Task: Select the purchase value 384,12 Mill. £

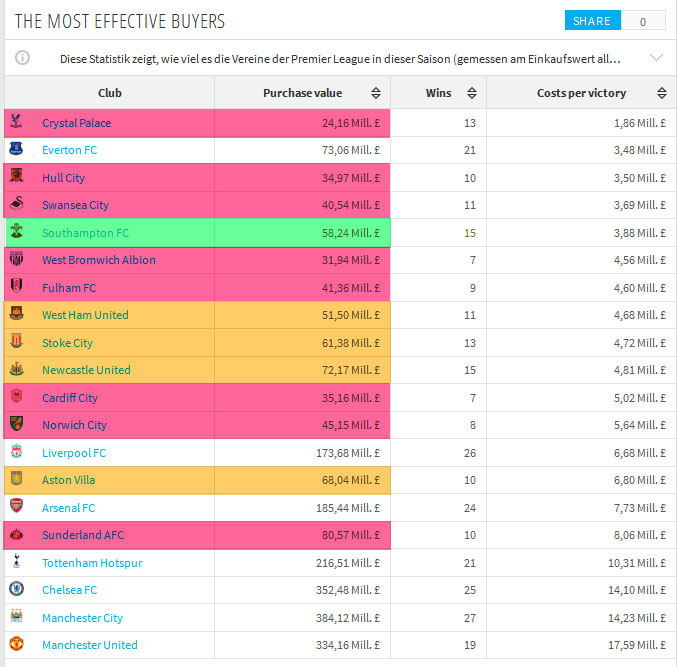Action: tap(348, 618)
